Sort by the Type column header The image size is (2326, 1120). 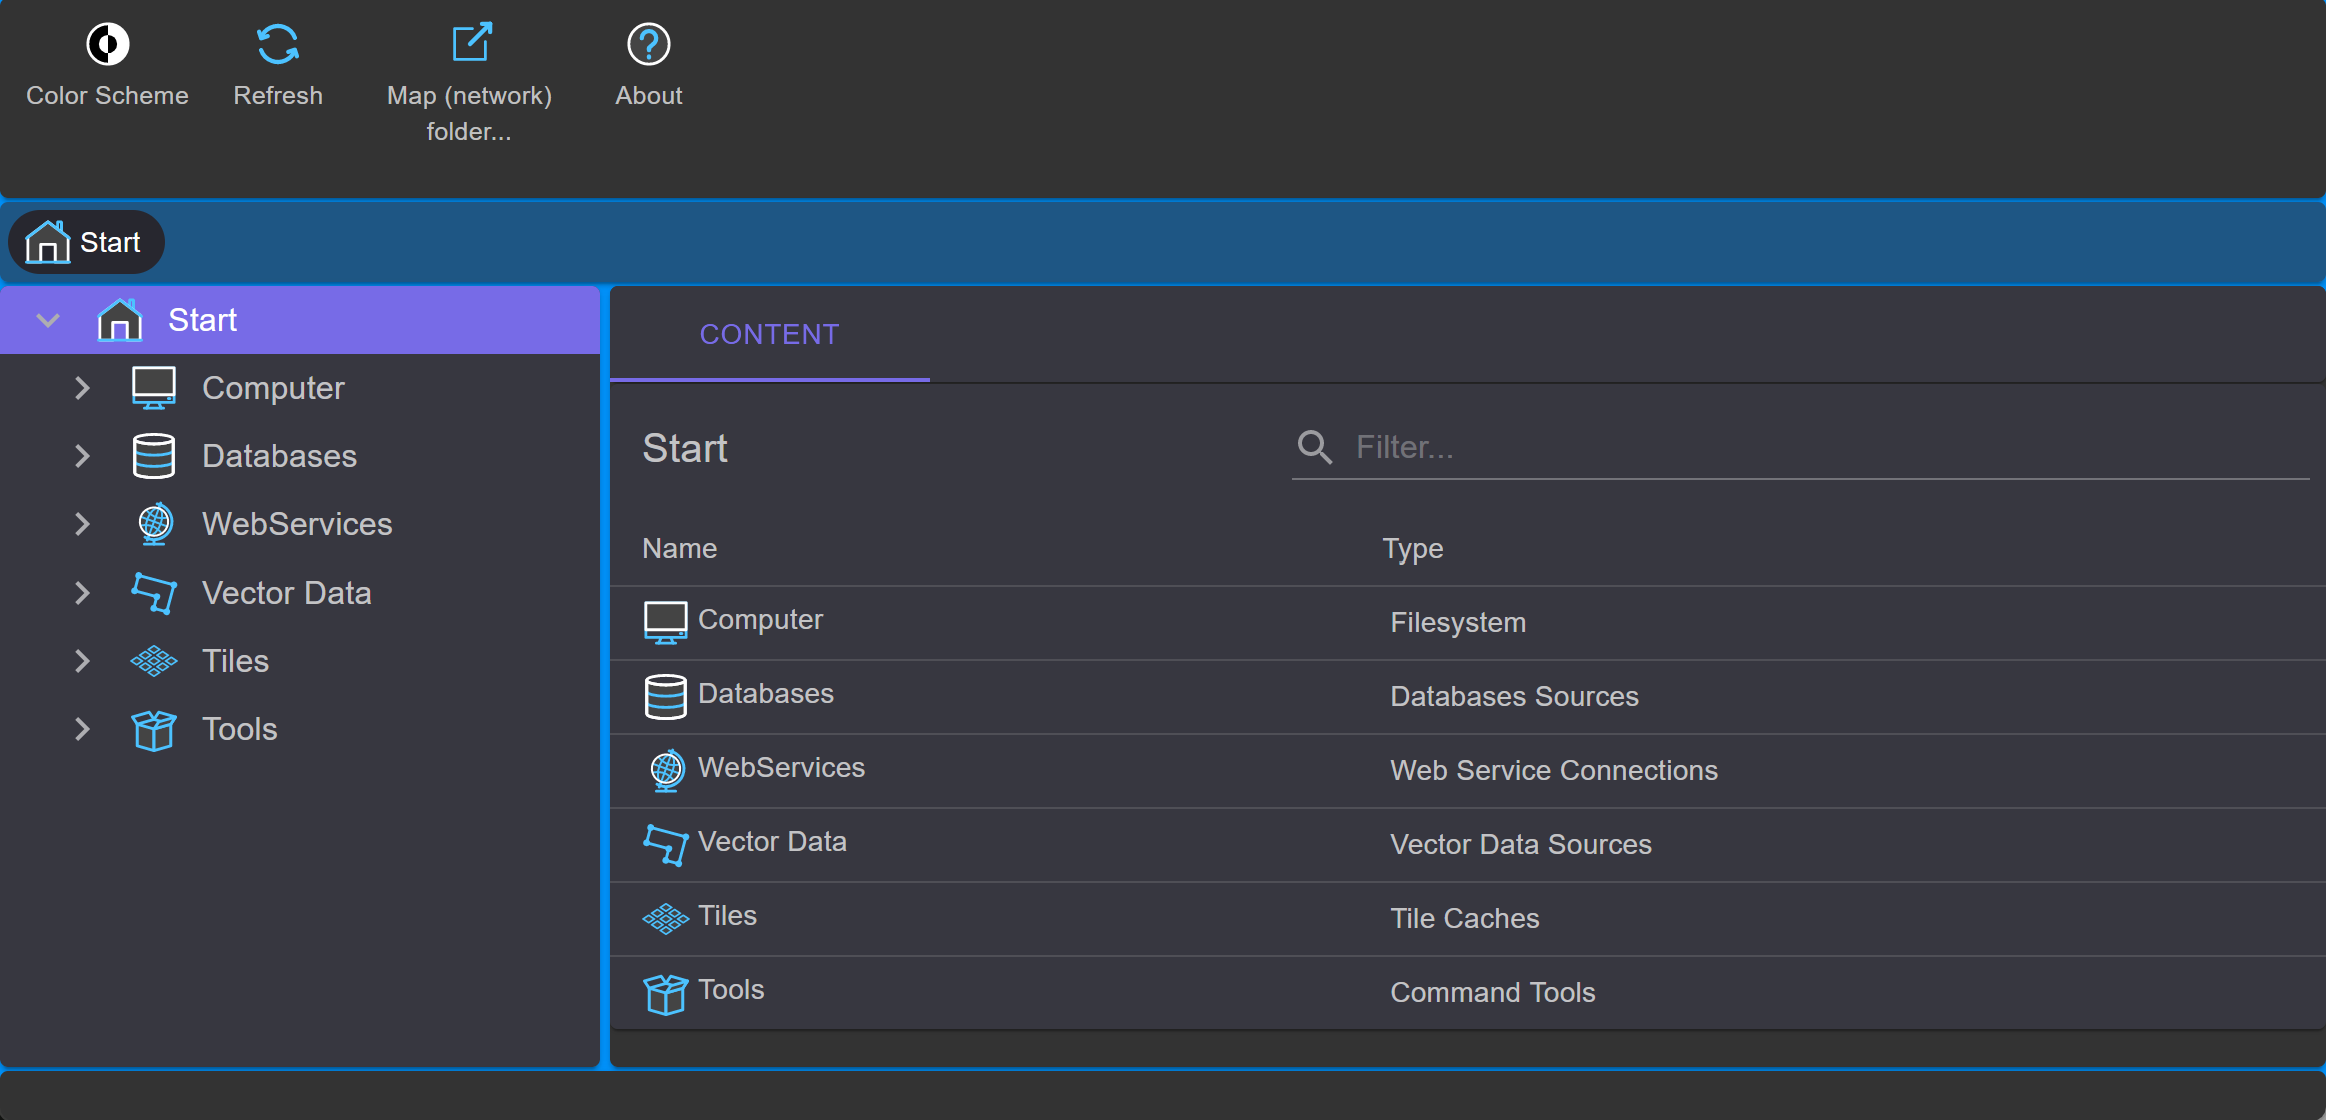click(x=1413, y=549)
